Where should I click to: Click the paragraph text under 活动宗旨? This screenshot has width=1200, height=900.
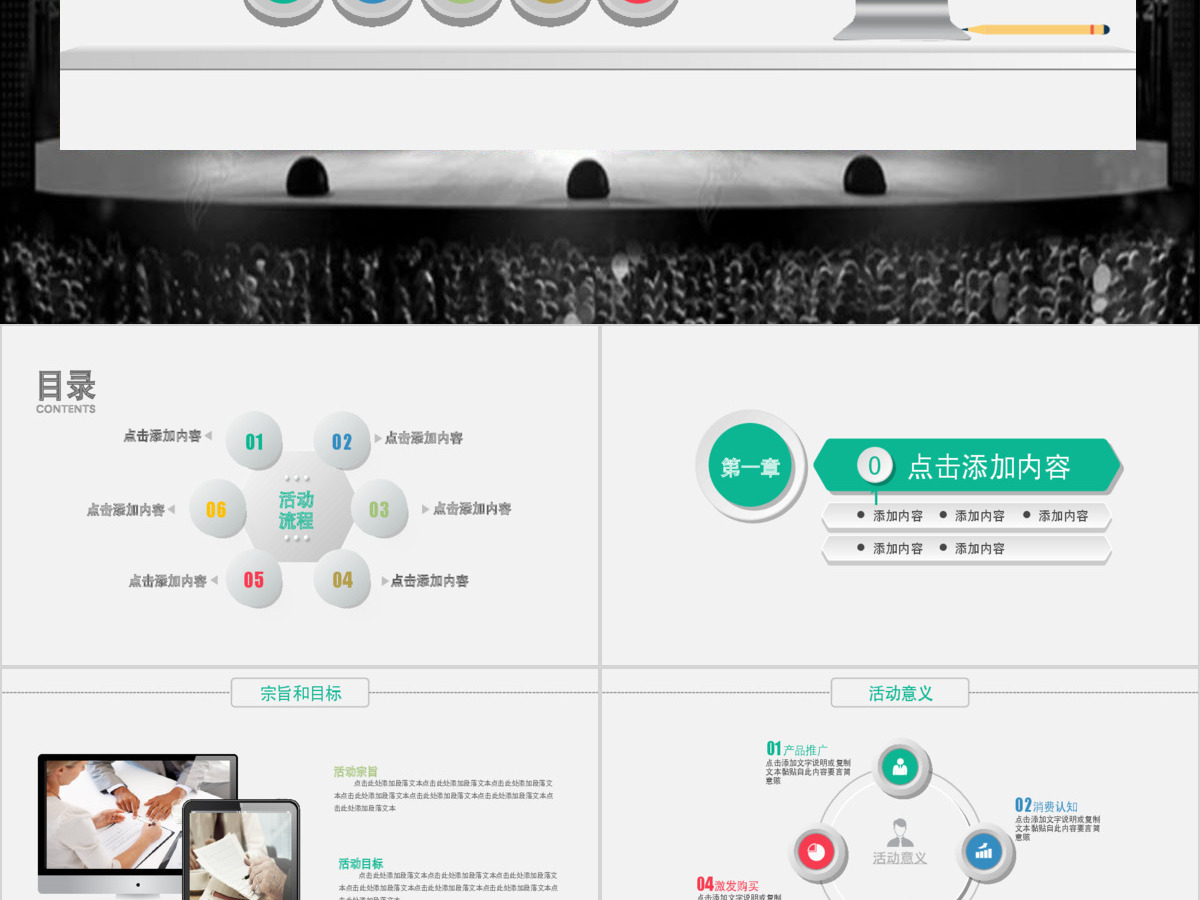click(x=444, y=796)
